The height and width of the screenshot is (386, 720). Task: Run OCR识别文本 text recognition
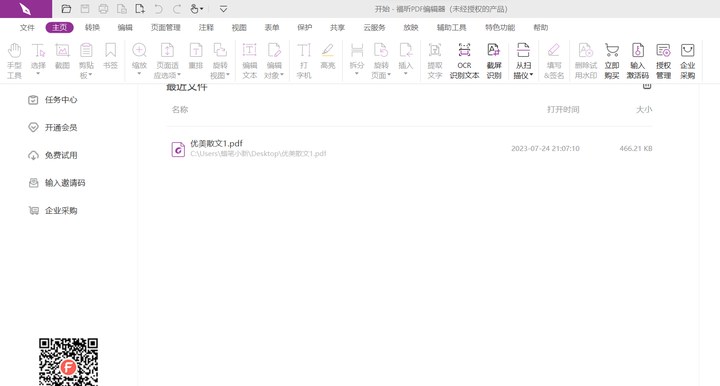pyautogui.click(x=464, y=61)
